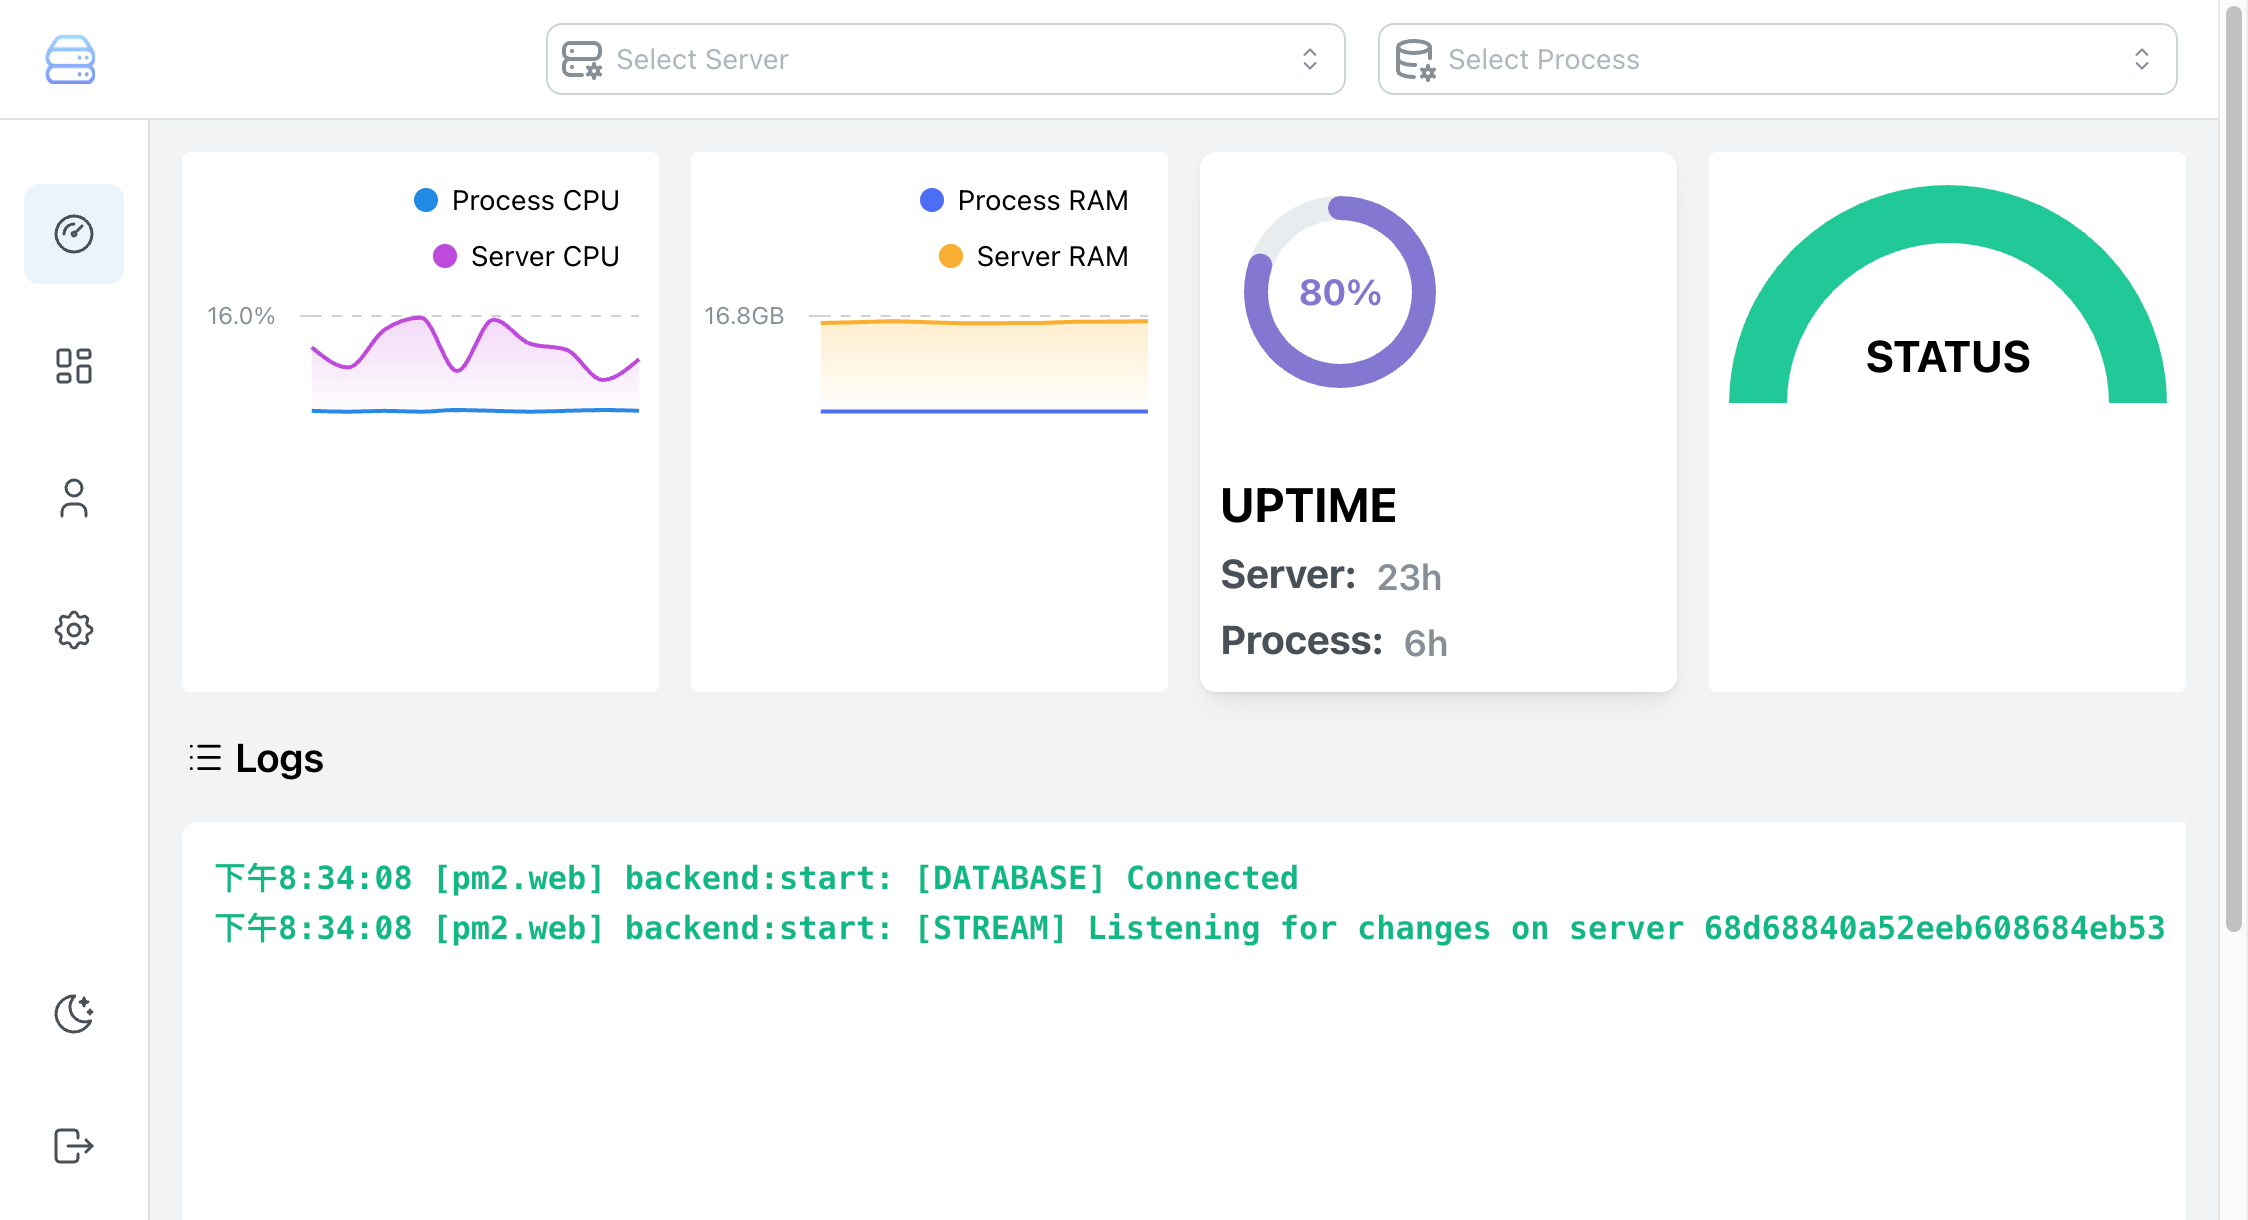Click the Logs list icon
The height and width of the screenshot is (1220, 2248).
[206, 758]
